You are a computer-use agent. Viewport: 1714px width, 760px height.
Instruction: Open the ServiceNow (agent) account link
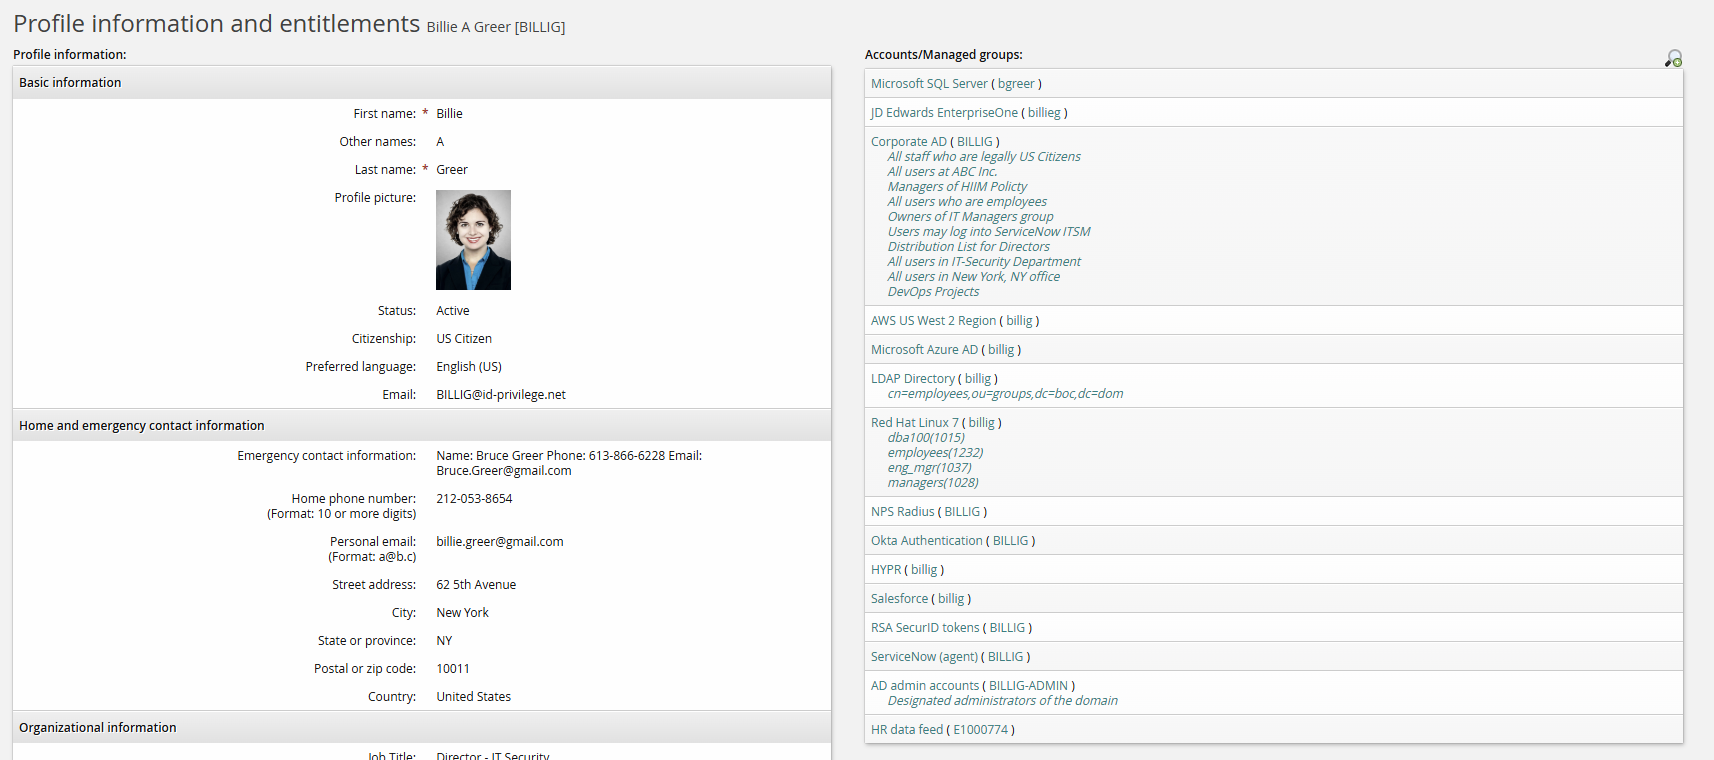click(925, 657)
